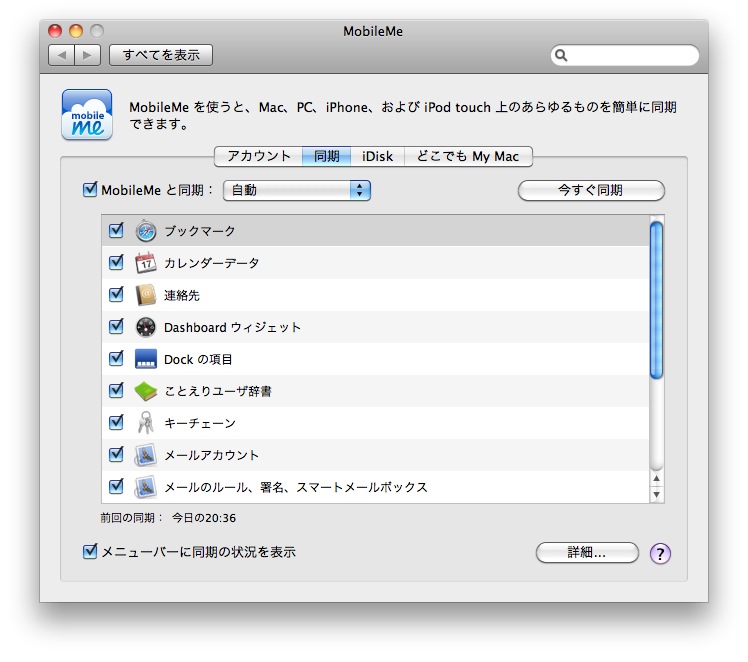Click the Keychain keys icon
Viewport: 748px width, 662px height.
(146, 423)
